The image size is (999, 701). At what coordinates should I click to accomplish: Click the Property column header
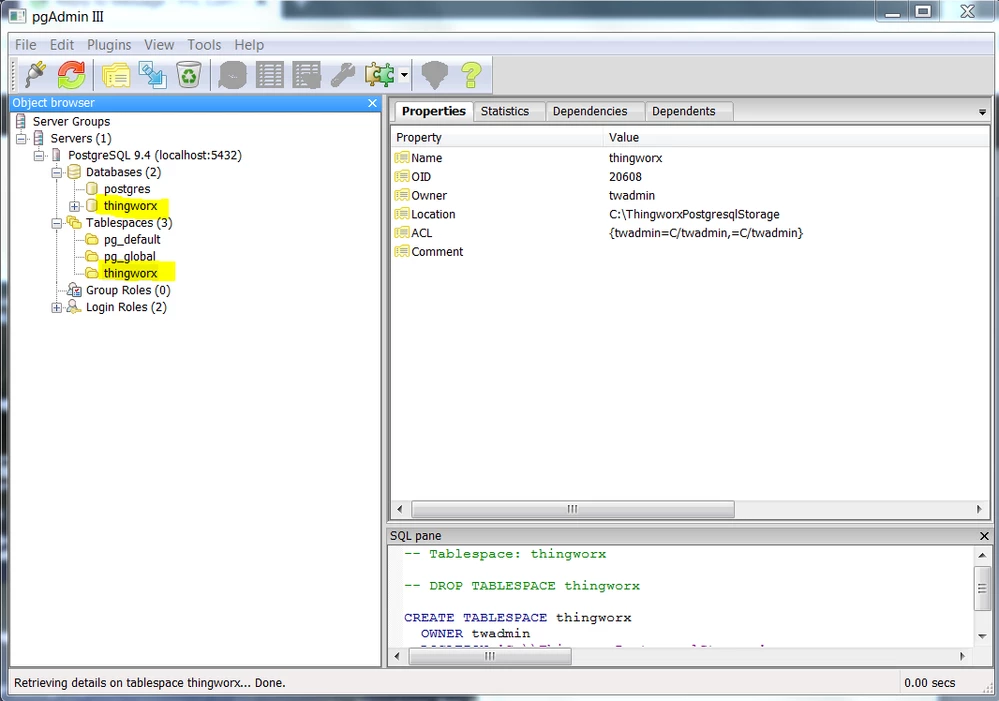[496, 137]
